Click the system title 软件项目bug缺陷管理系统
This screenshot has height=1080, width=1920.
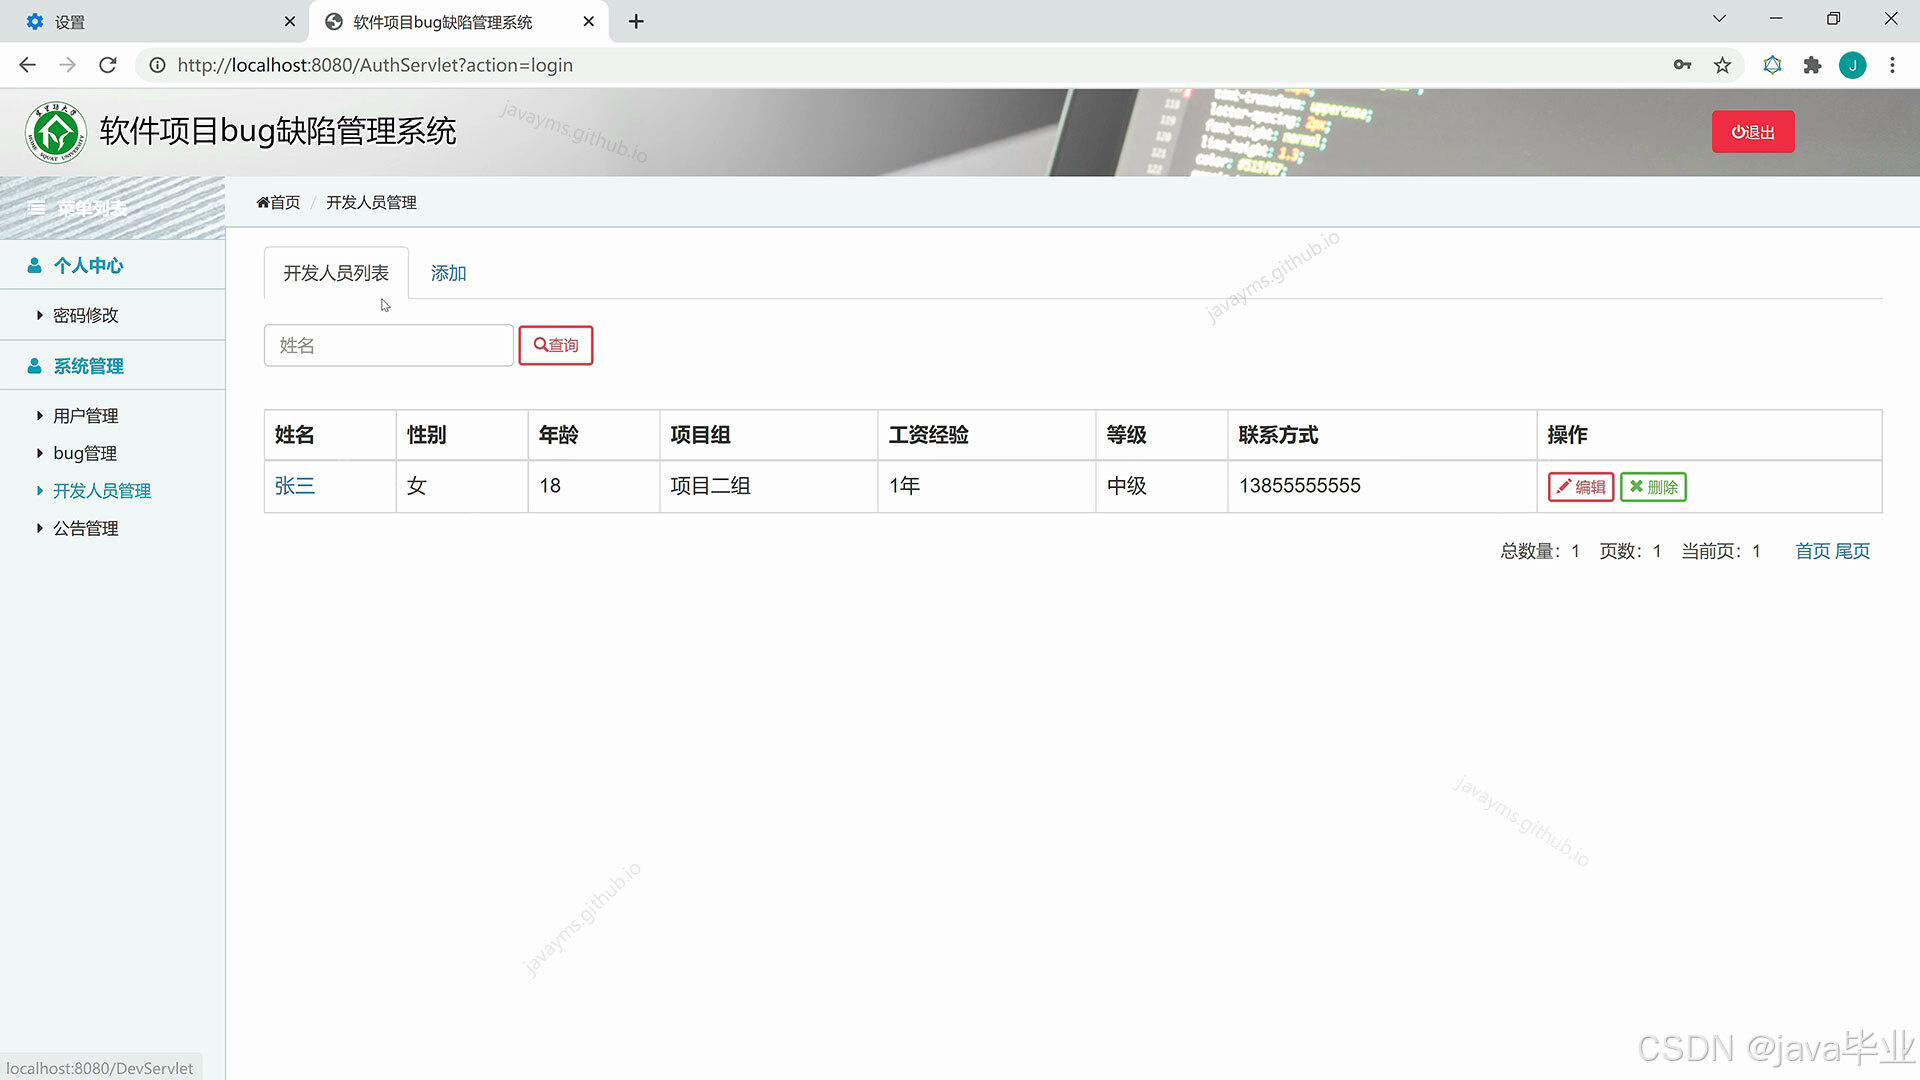click(278, 131)
